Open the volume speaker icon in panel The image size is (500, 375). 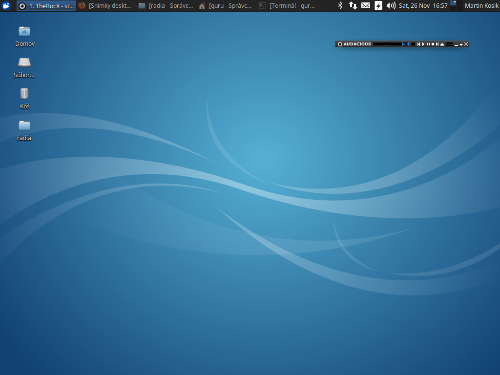(x=391, y=5)
